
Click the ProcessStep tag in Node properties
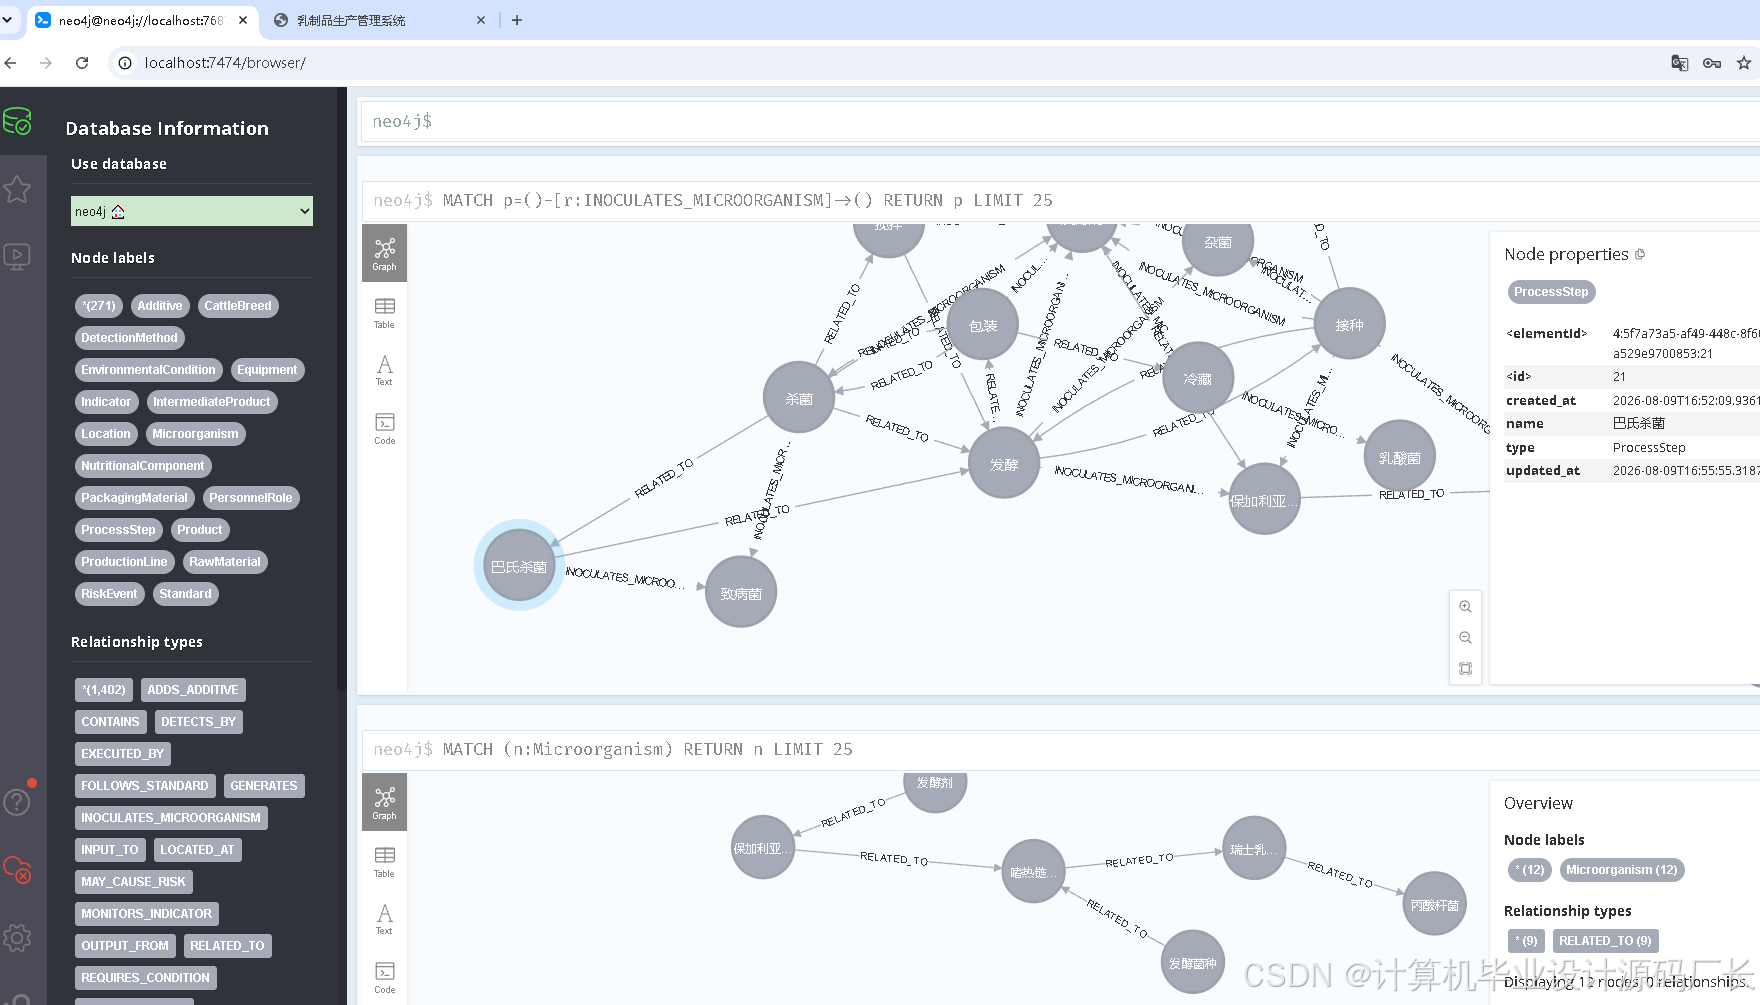(1551, 292)
